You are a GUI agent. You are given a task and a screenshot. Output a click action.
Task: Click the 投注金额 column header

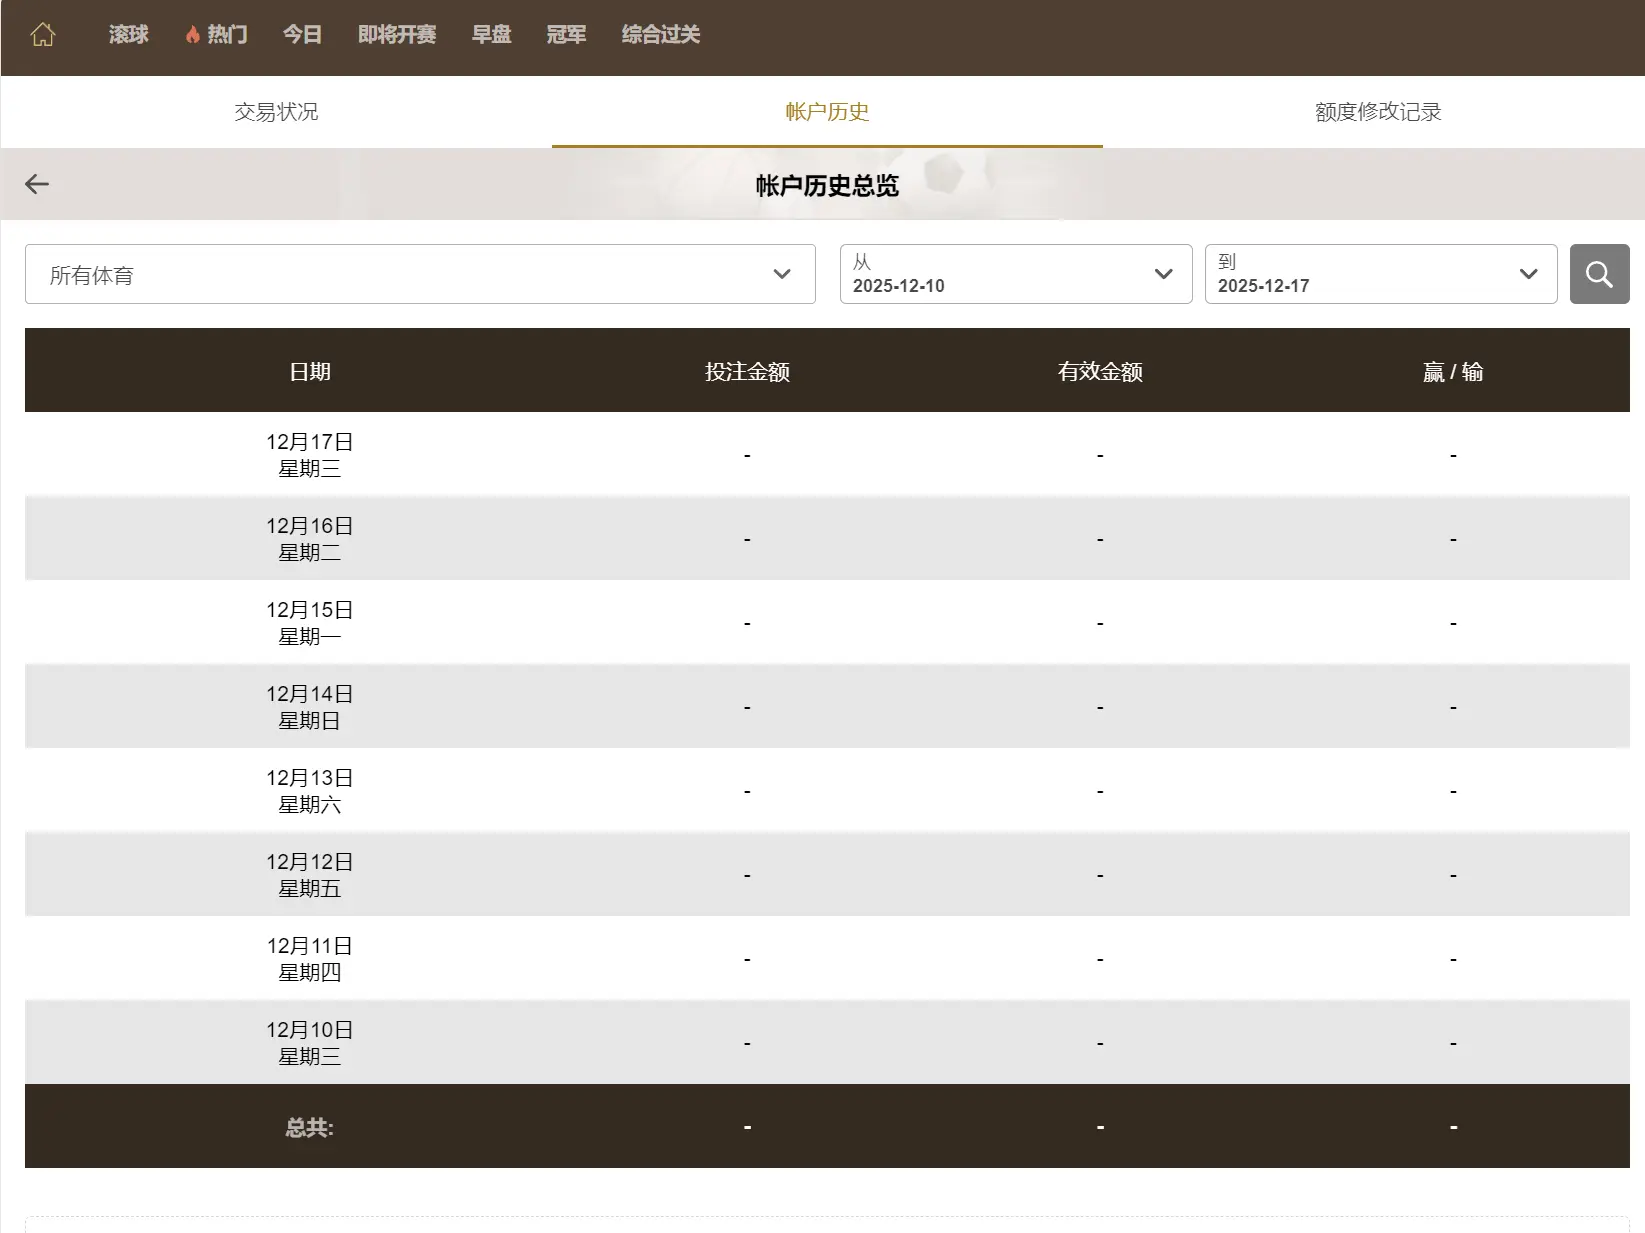tap(747, 372)
